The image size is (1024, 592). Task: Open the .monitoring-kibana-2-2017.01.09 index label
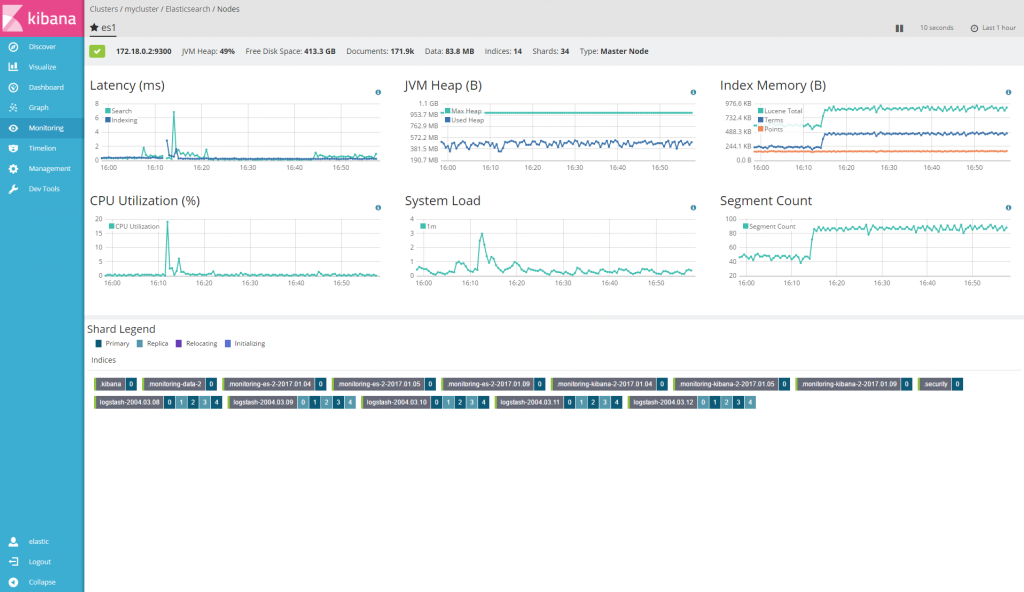(848, 384)
